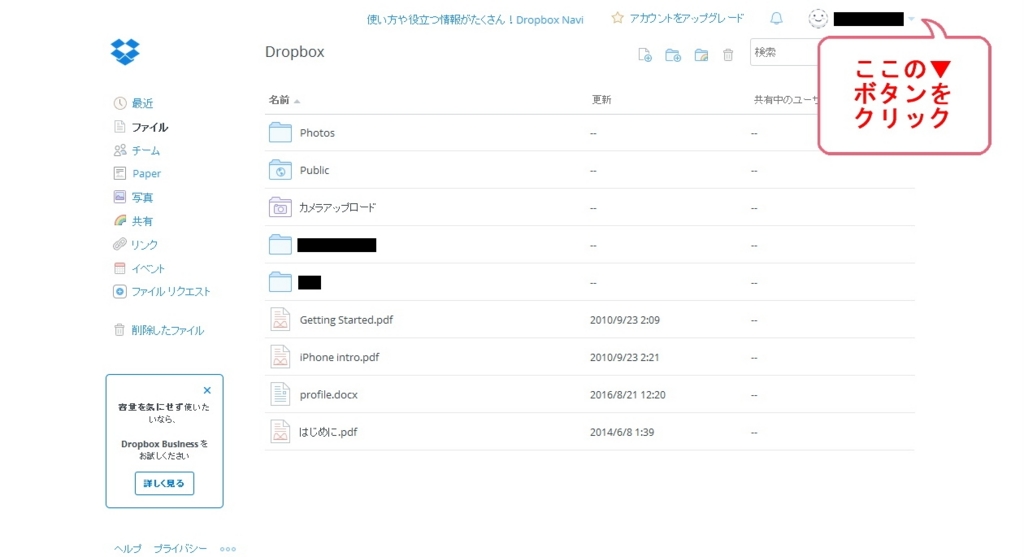Sort by the 更新 column header
This screenshot has height=557, width=1024.
pyautogui.click(x=601, y=100)
